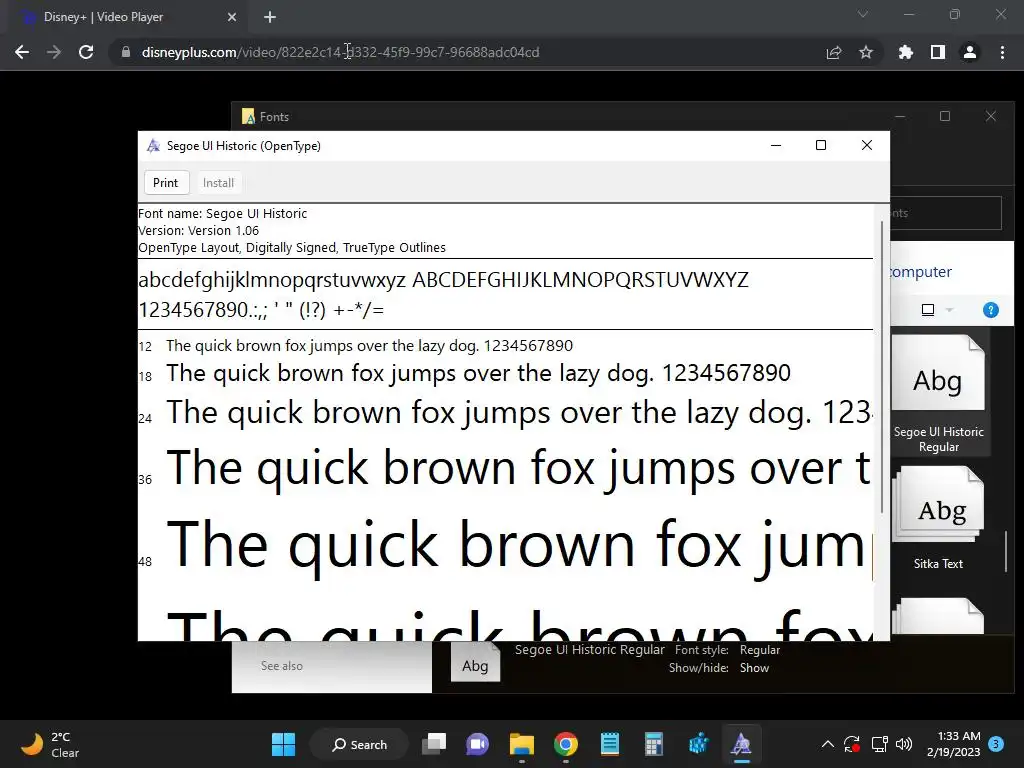The width and height of the screenshot is (1024, 768).
Task: Open Chat app on taskbar
Action: click(x=477, y=744)
